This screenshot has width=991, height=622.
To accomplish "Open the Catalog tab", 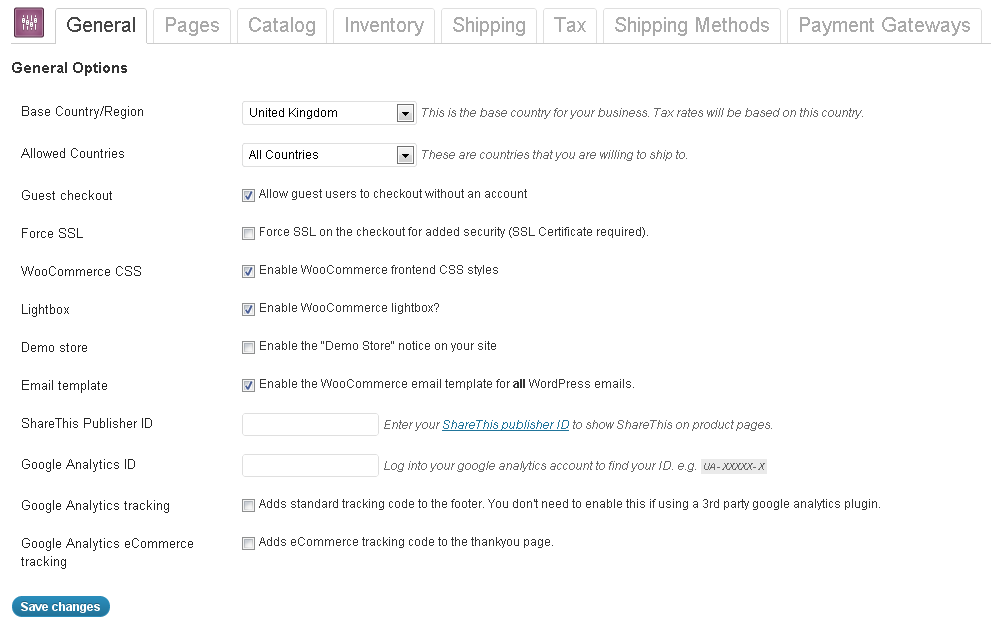I will click(282, 26).
